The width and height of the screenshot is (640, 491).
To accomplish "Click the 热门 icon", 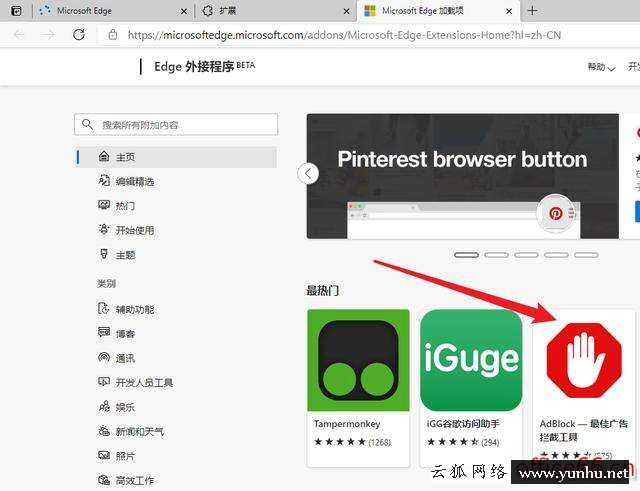I will tap(104, 205).
